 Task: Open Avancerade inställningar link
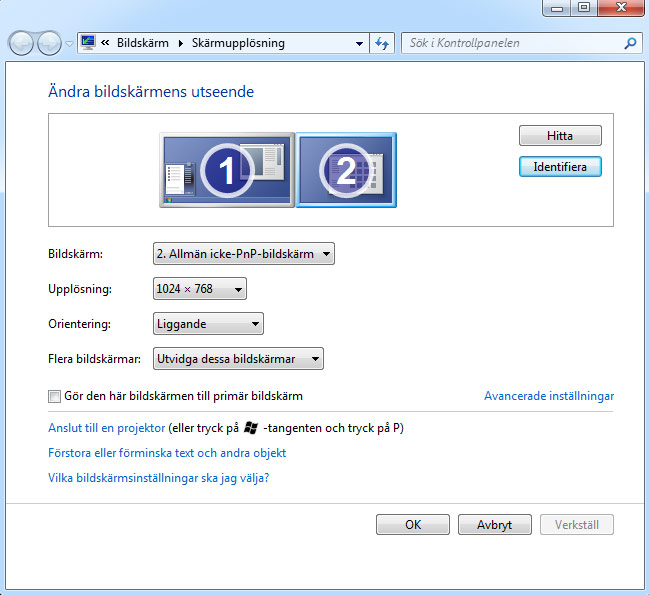(x=548, y=396)
